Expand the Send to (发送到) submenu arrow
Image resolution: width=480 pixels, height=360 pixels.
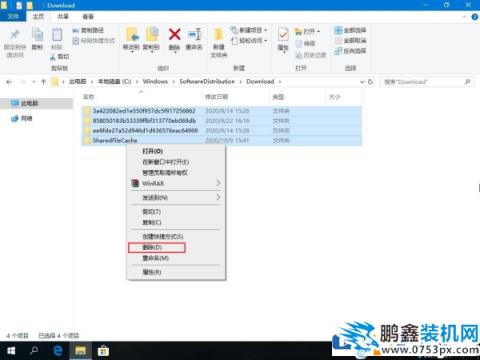point(218,197)
